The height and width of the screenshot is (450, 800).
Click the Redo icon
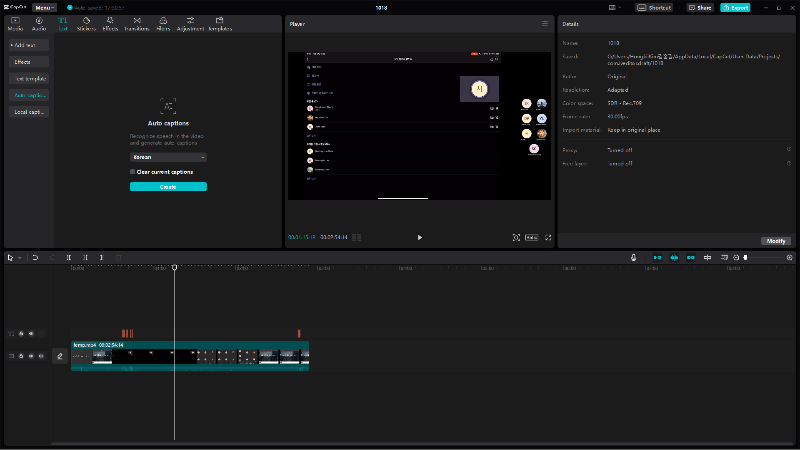[52, 258]
